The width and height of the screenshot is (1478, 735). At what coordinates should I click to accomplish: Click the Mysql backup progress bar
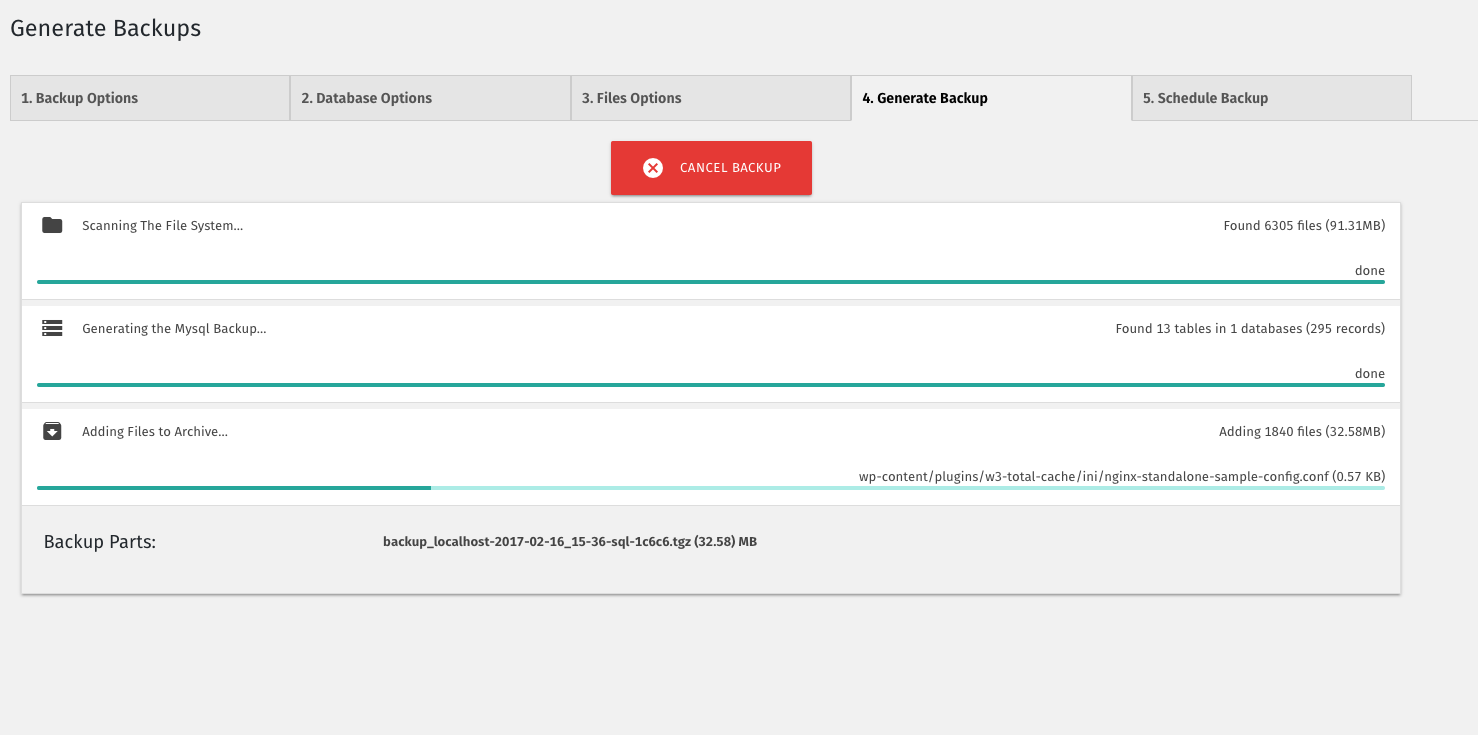pyautogui.click(x=711, y=385)
